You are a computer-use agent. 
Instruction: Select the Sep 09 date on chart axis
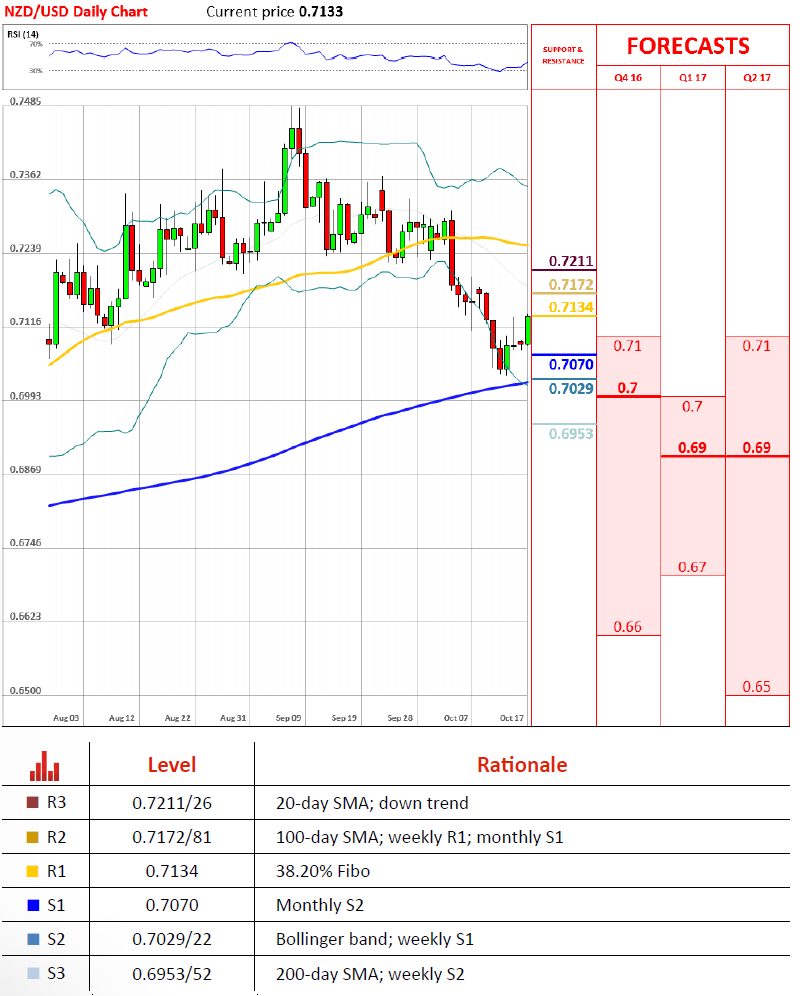tap(289, 718)
